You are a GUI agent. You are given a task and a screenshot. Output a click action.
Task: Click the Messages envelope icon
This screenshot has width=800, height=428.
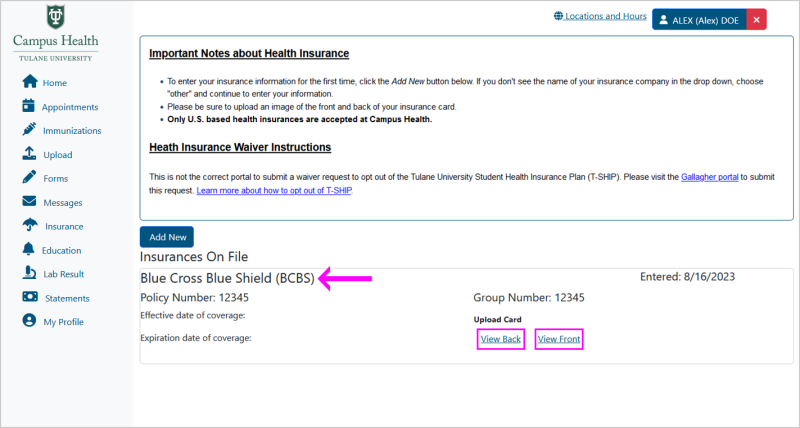click(x=29, y=201)
